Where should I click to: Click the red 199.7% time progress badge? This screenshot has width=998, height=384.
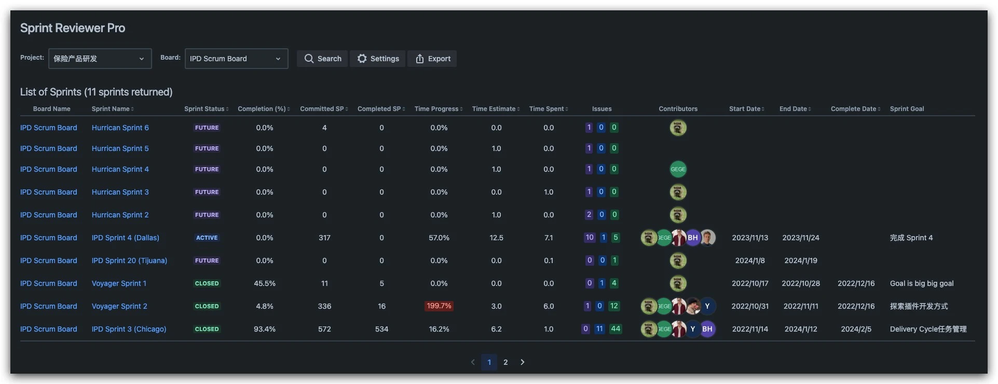click(439, 306)
